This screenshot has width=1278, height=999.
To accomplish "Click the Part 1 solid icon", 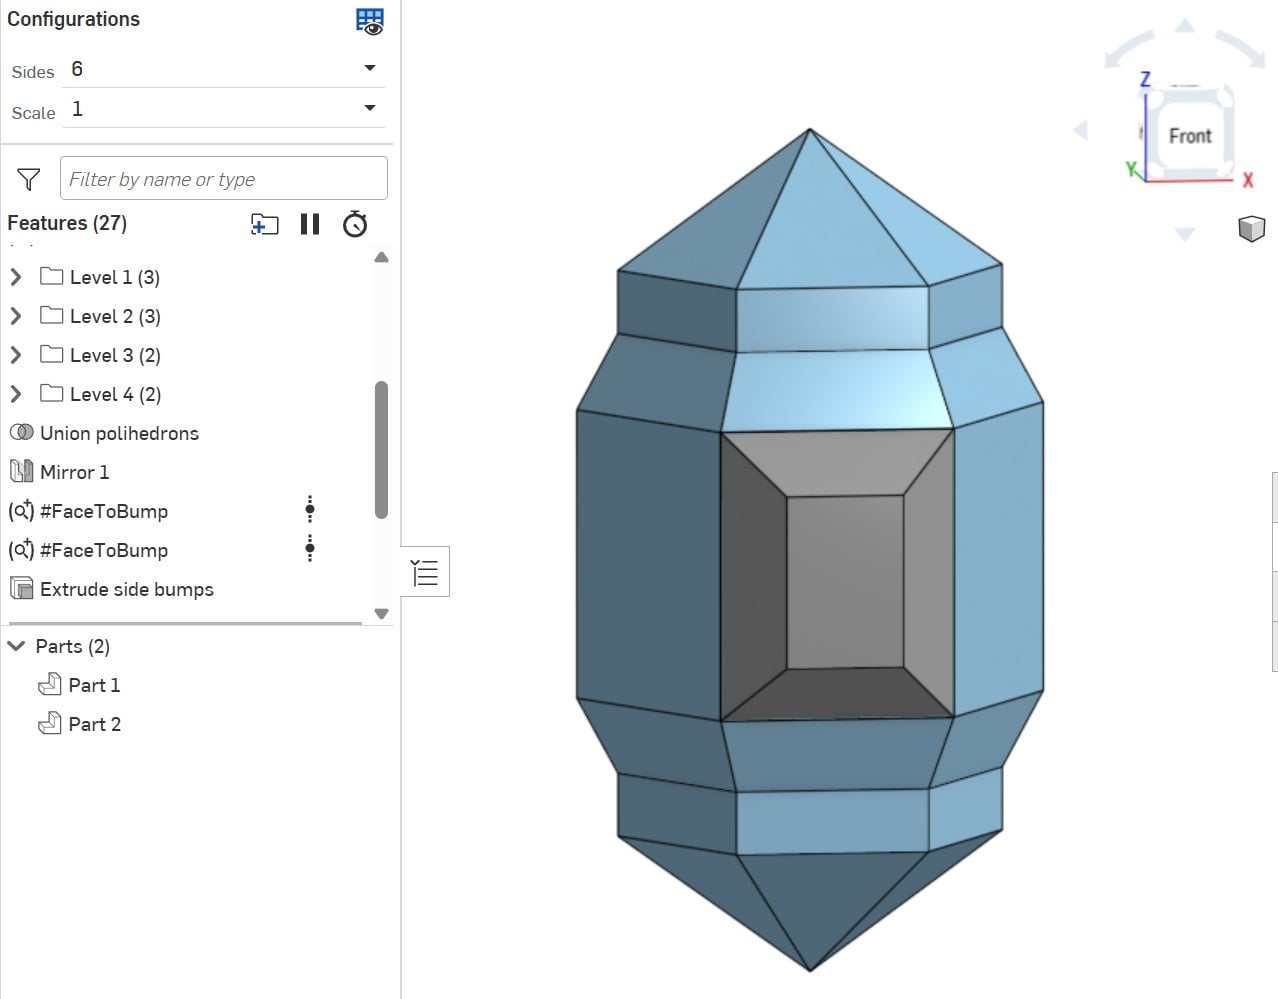I will [x=49, y=685].
